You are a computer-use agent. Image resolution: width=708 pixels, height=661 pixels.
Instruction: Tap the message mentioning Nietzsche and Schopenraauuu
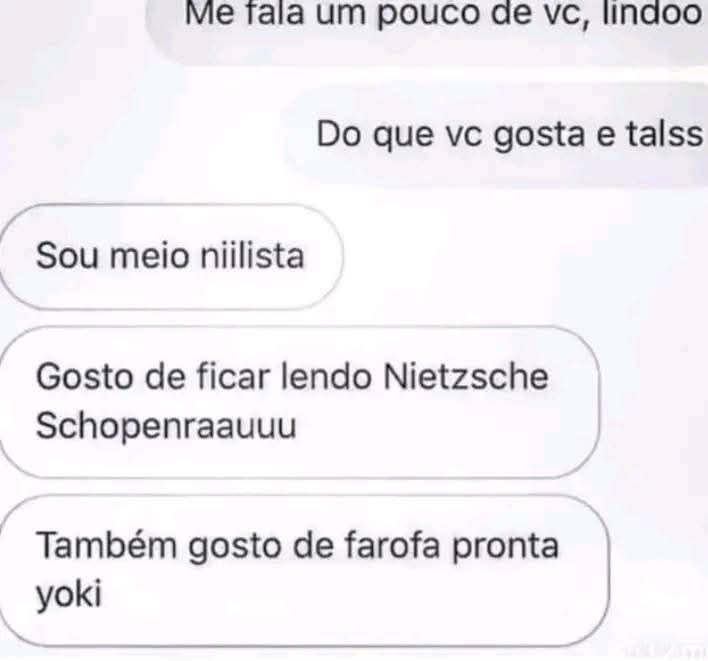299,402
